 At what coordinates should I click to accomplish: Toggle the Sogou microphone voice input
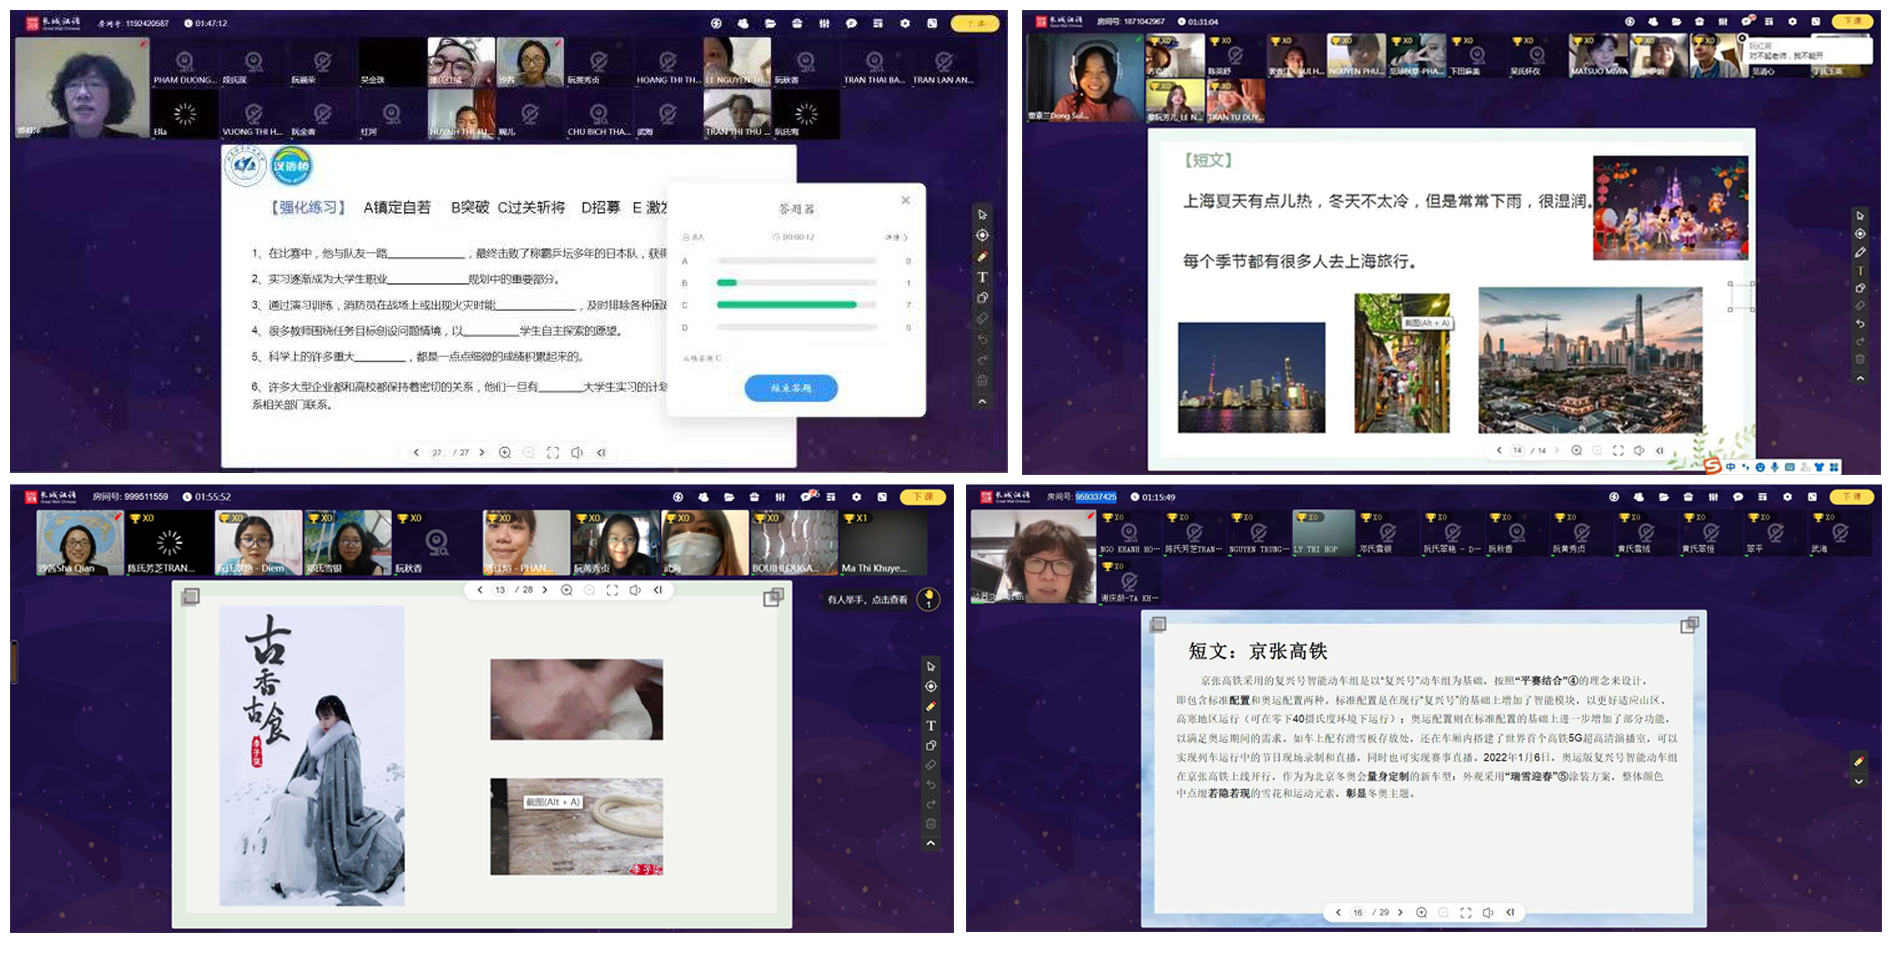tap(1774, 467)
